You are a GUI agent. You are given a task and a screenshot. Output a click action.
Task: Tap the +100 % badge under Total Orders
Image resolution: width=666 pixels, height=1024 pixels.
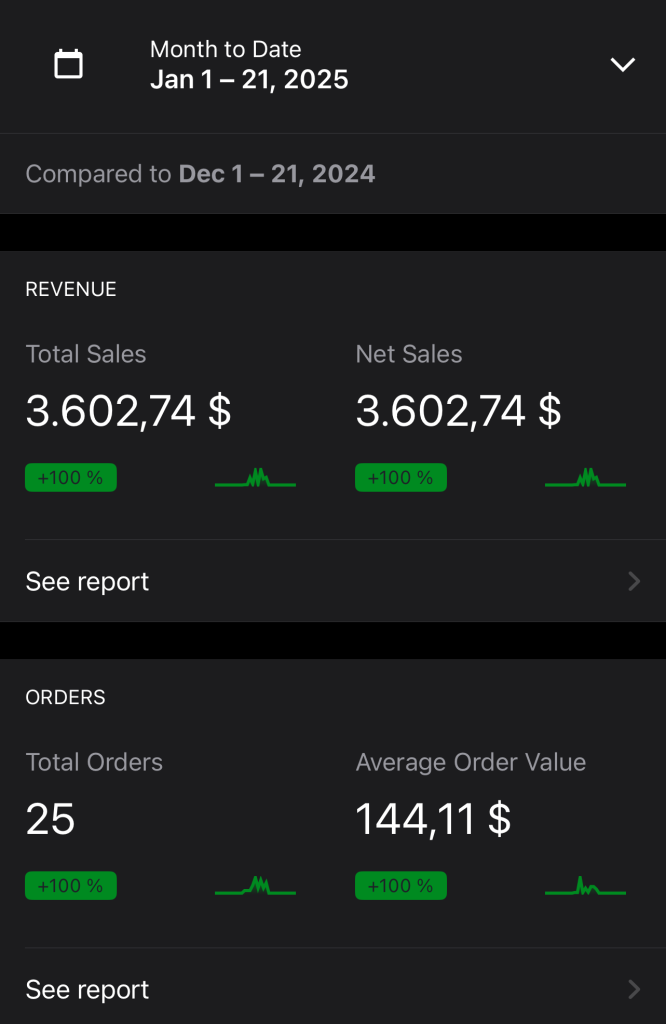(71, 886)
